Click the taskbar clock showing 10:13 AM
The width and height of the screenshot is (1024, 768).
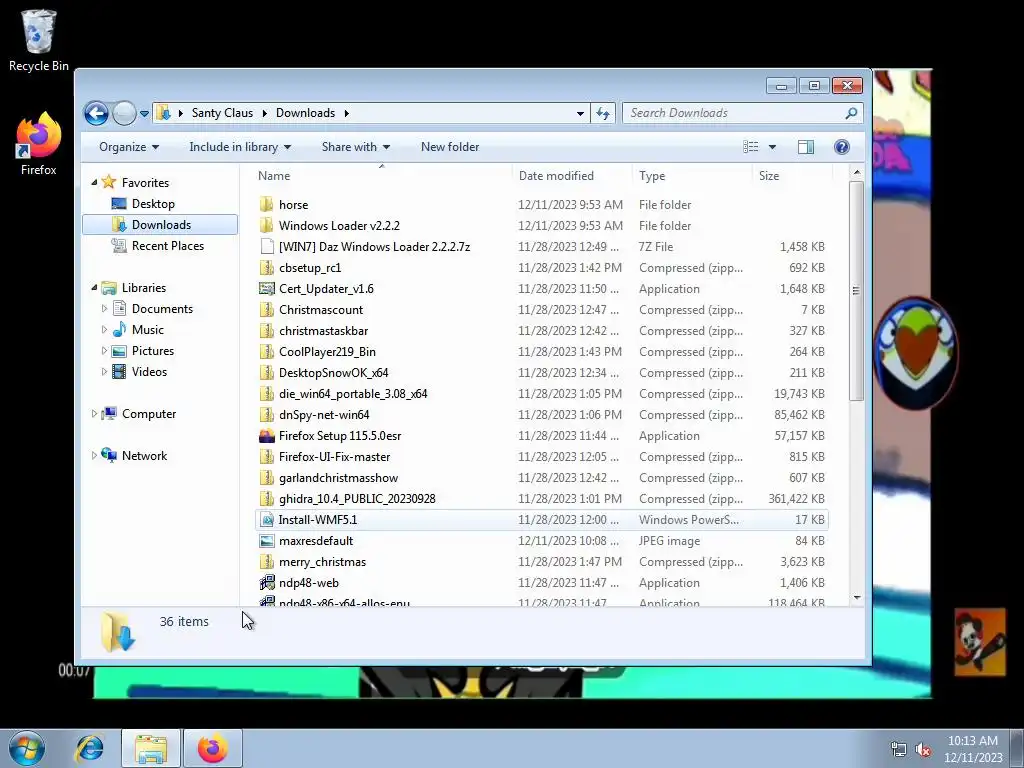[973, 749]
